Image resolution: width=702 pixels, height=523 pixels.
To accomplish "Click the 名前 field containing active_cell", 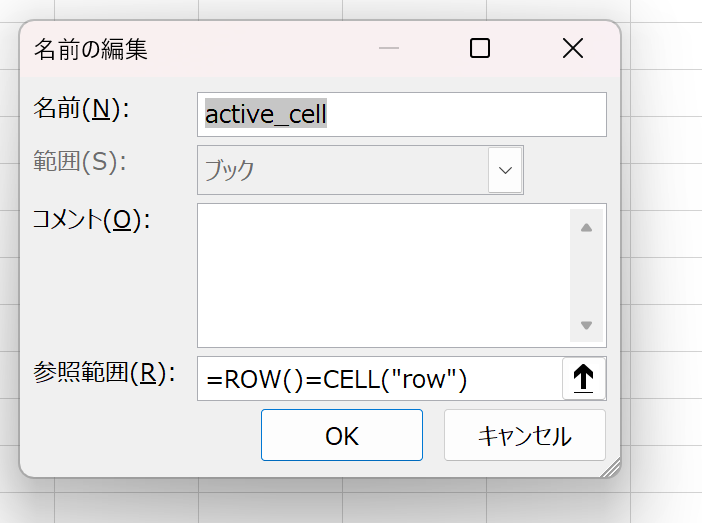I will click(x=402, y=115).
